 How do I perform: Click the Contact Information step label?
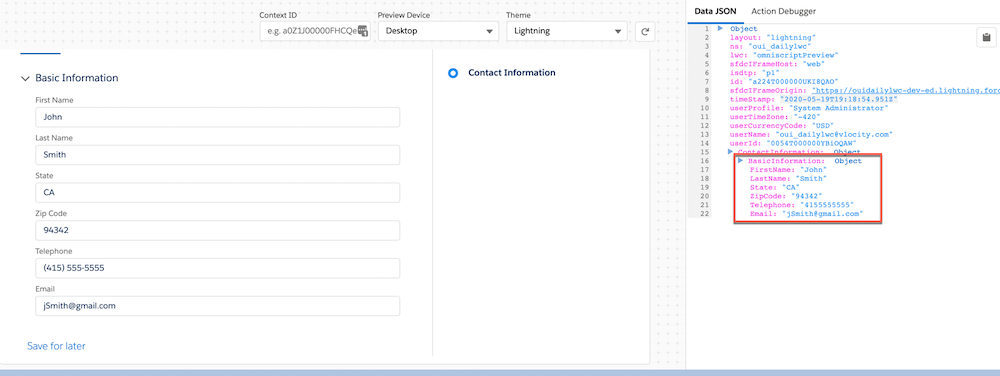pyautogui.click(x=511, y=73)
